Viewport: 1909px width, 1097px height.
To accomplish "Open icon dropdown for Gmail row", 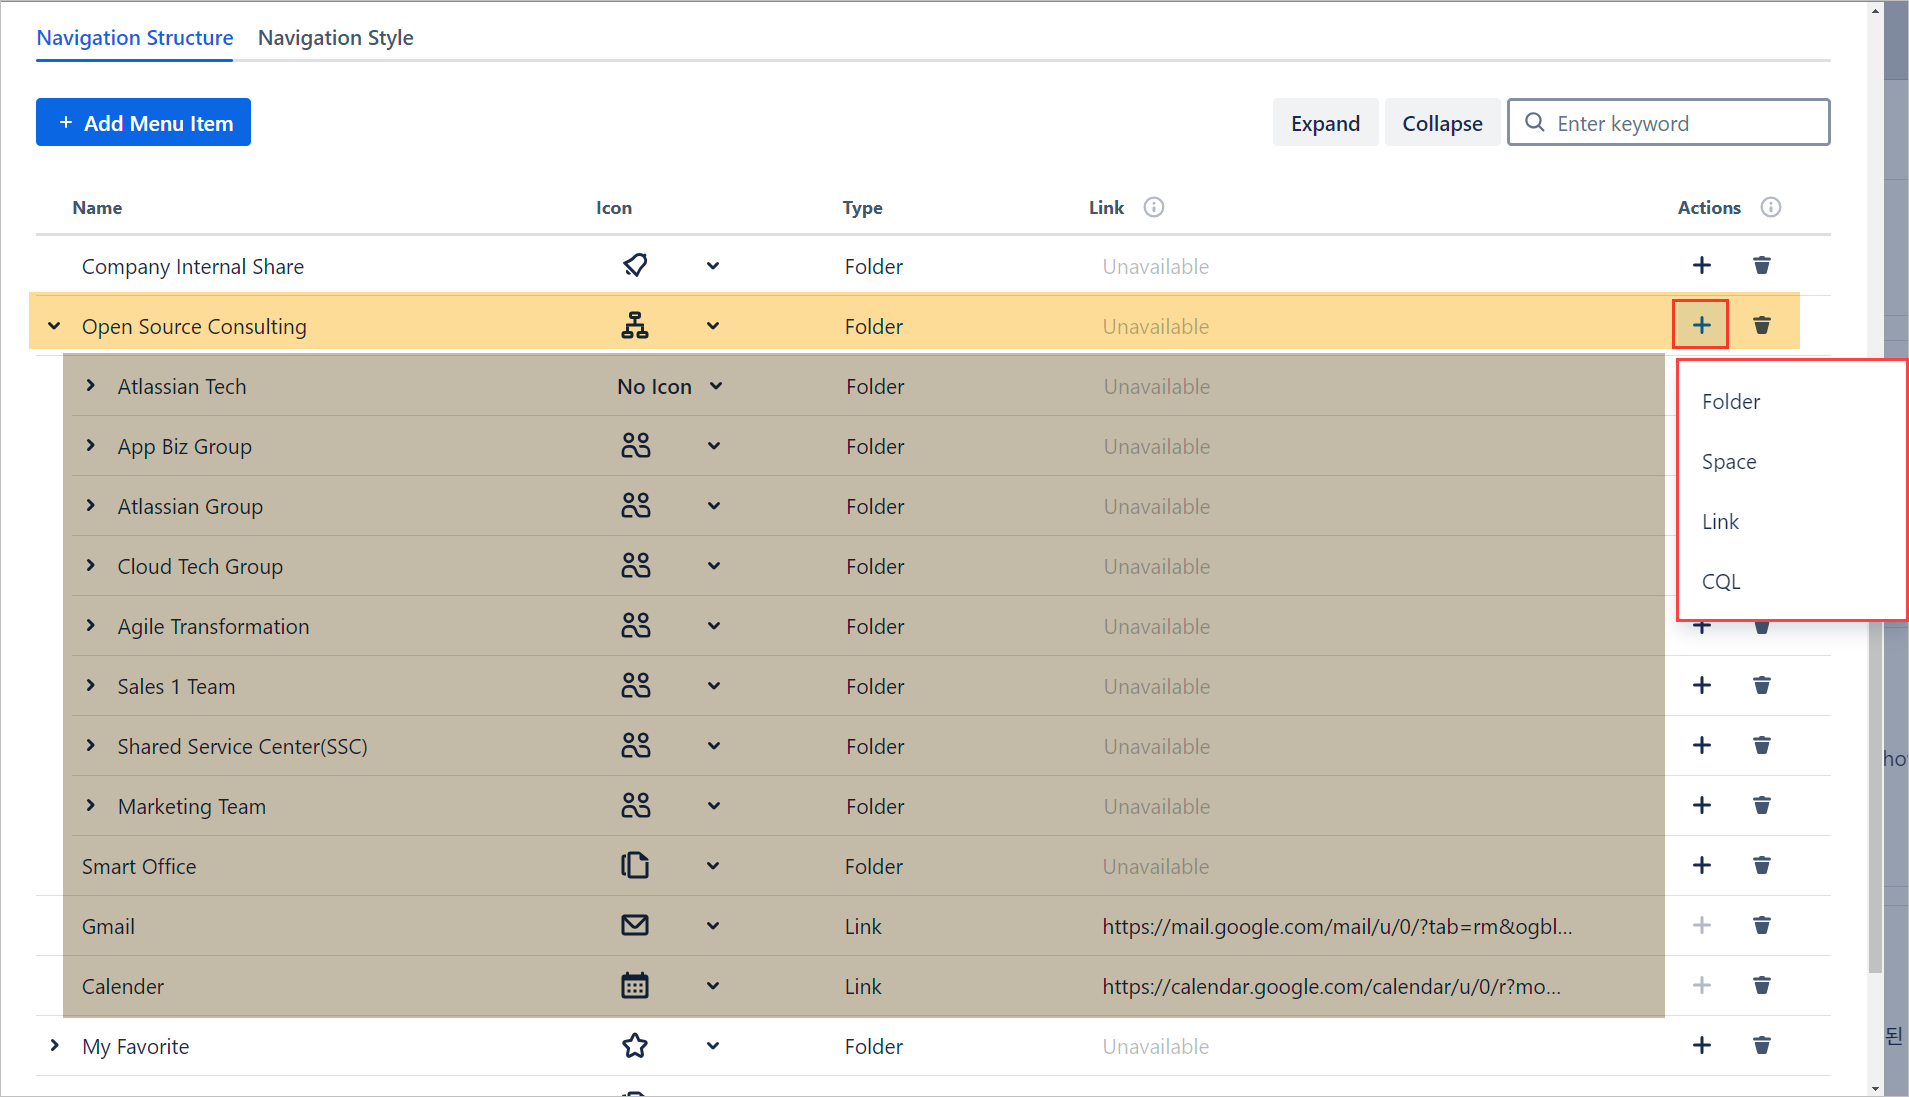I will pos(713,926).
